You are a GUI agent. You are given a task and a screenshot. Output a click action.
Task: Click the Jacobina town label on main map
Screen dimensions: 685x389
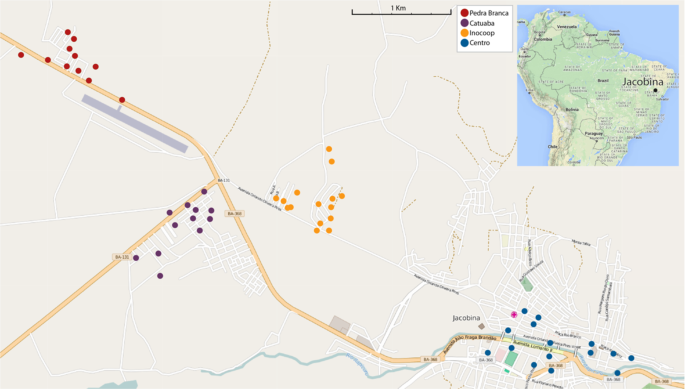466,318
